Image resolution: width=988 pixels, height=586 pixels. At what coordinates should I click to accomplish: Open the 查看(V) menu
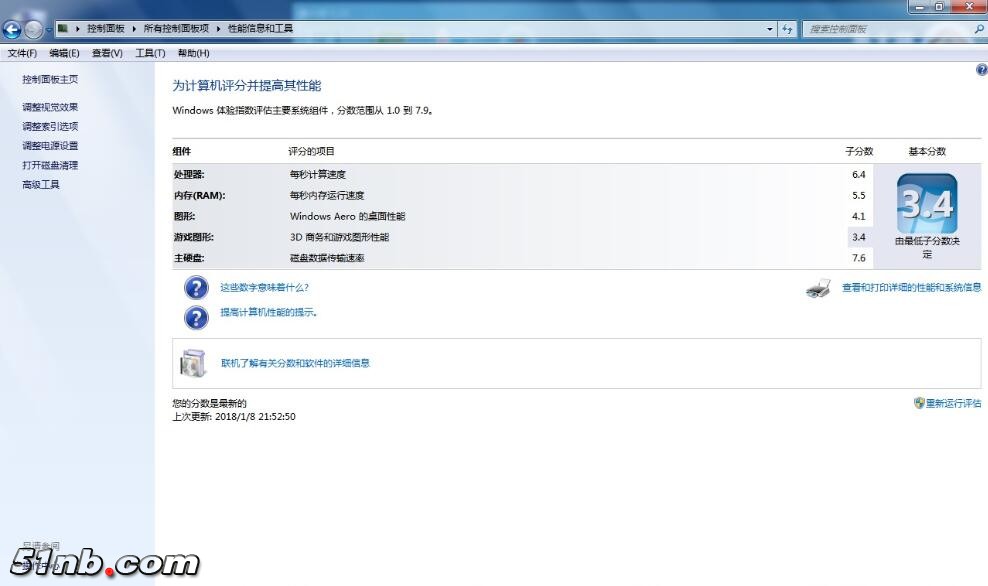tap(107, 53)
